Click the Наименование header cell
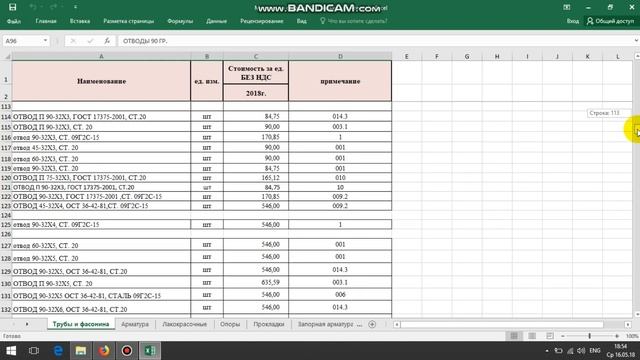This screenshot has width=640, height=360. pos(101,81)
